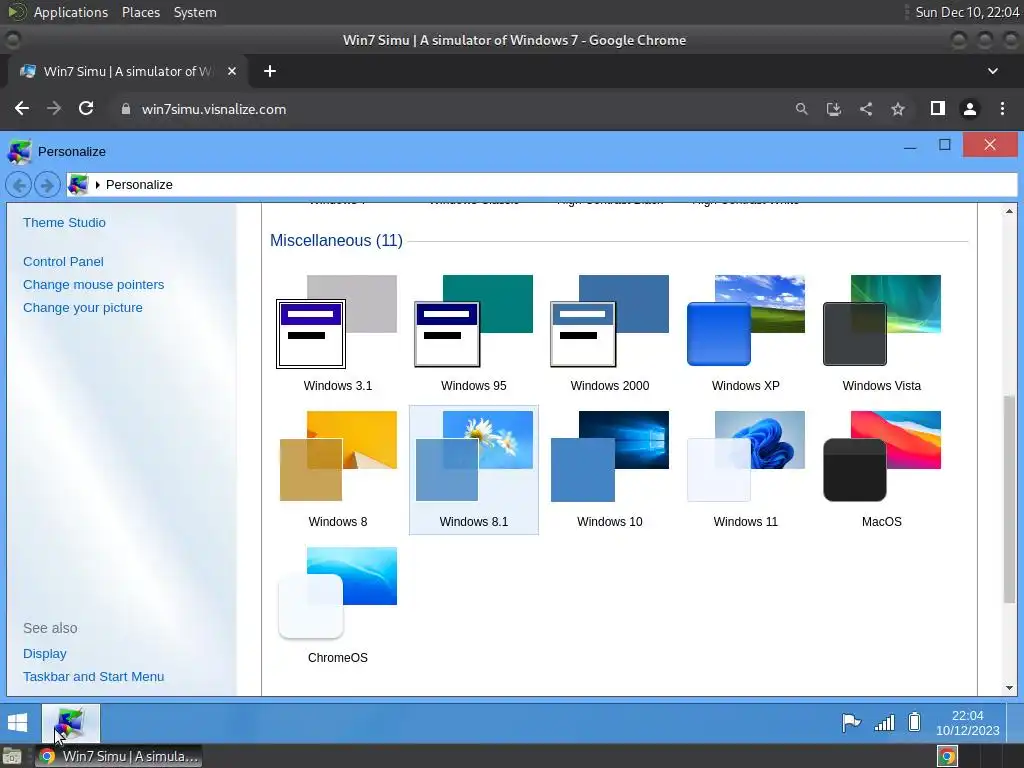Choose the Windows 2000 theme
1024x768 pixels.
point(609,334)
